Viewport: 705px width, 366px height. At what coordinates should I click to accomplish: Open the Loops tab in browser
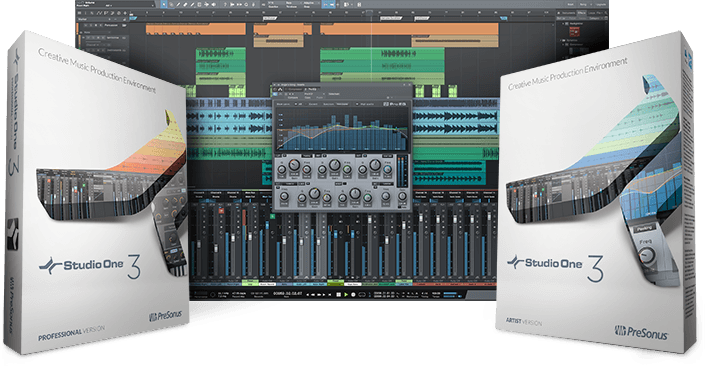[x=592, y=13]
